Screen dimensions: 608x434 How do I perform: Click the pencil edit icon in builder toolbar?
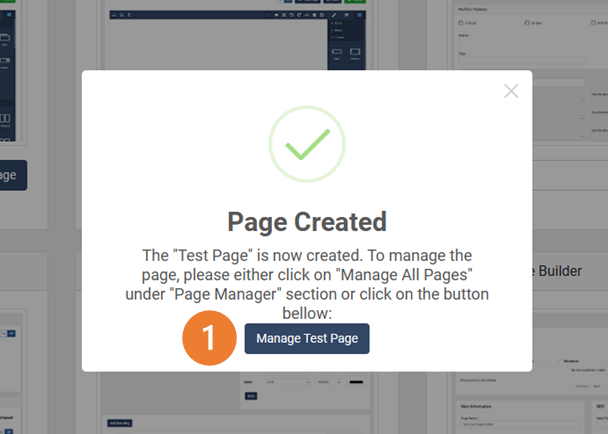[335, 15]
